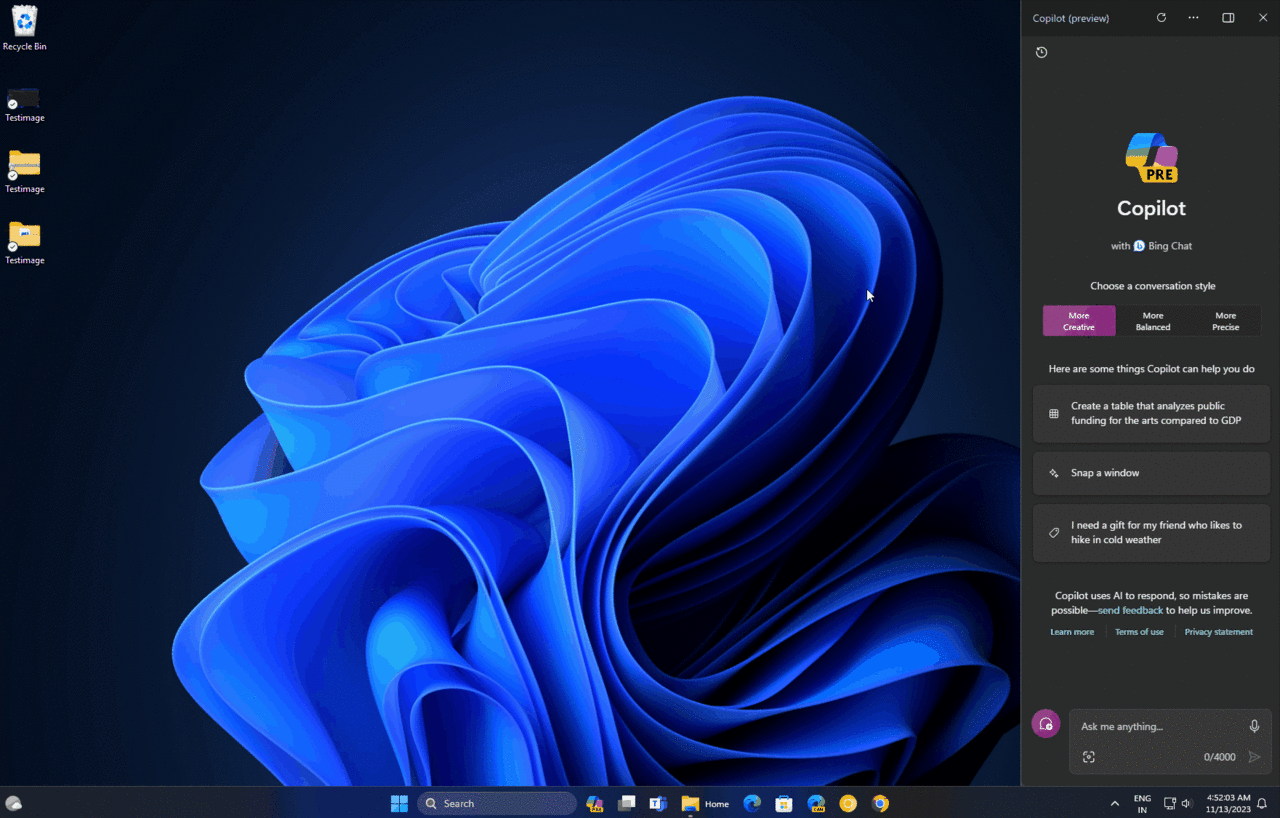Expand the system tray hidden icons chevron
Image resolution: width=1280 pixels, height=818 pixels.
tap(1114, 804)
